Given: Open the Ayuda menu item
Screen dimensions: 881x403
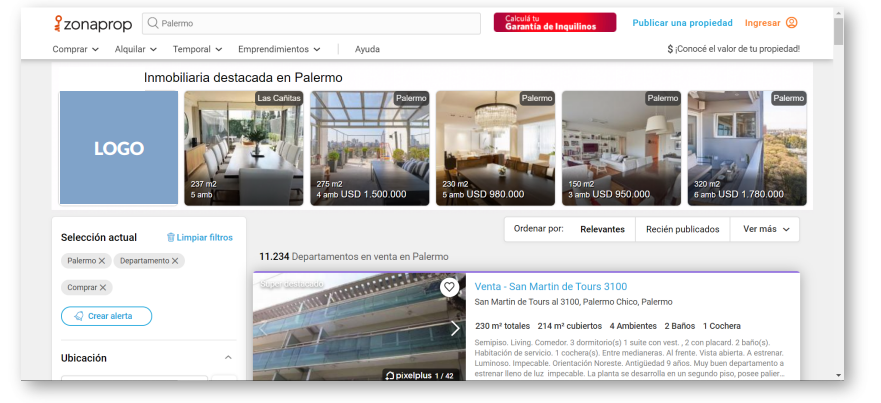Looking at the screenshot, I should pos(367,49).
